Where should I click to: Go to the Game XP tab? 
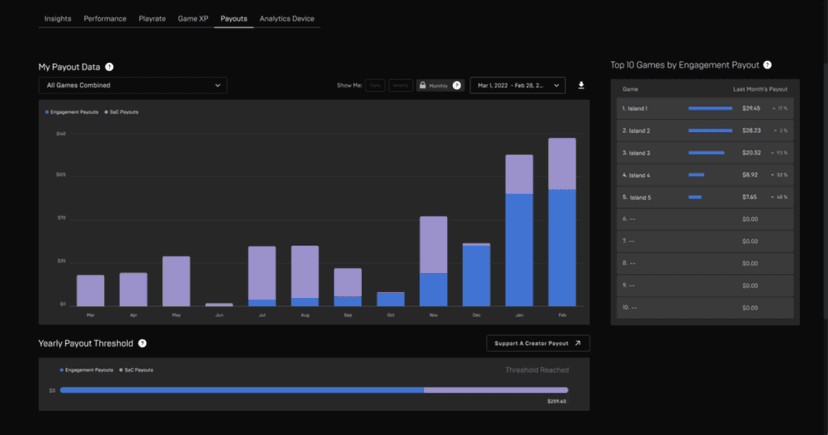point(193,18)
